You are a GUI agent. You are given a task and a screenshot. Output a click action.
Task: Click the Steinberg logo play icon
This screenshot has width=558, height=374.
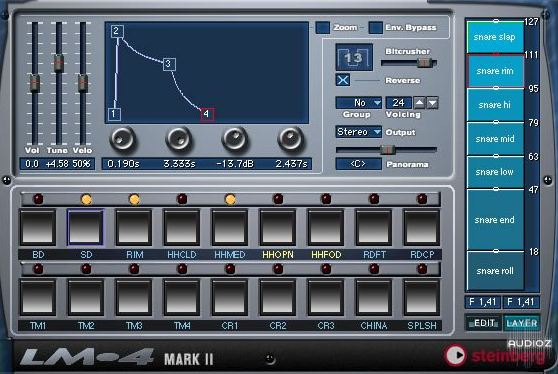456,354
